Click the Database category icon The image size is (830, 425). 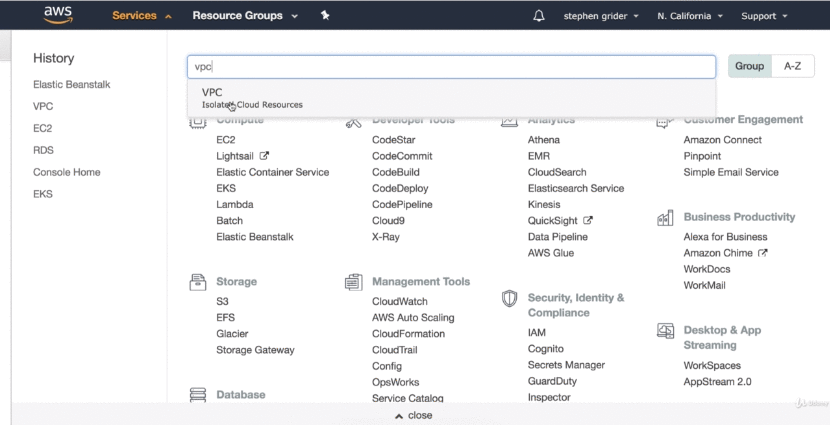[198, 395]
